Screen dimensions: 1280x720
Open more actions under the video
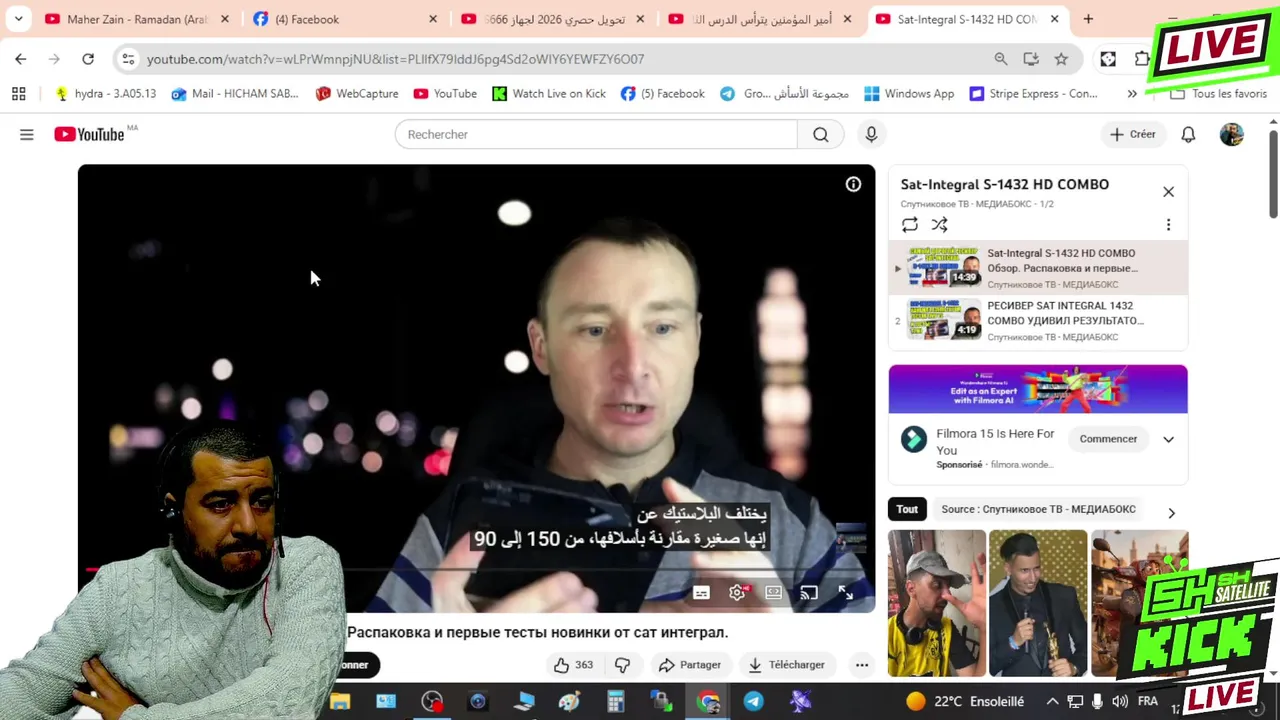pyautogui.click(x=861, y=665)
